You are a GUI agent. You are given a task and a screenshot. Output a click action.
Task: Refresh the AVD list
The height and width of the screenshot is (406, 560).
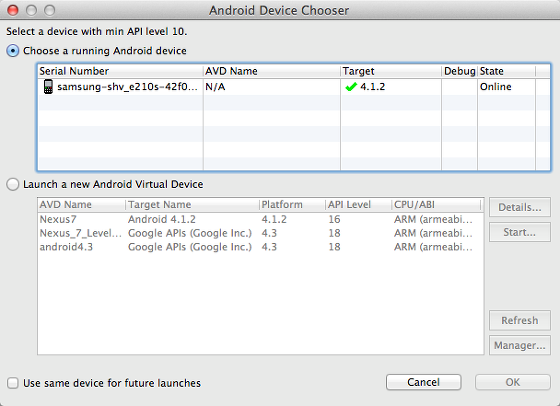[520, 320]
